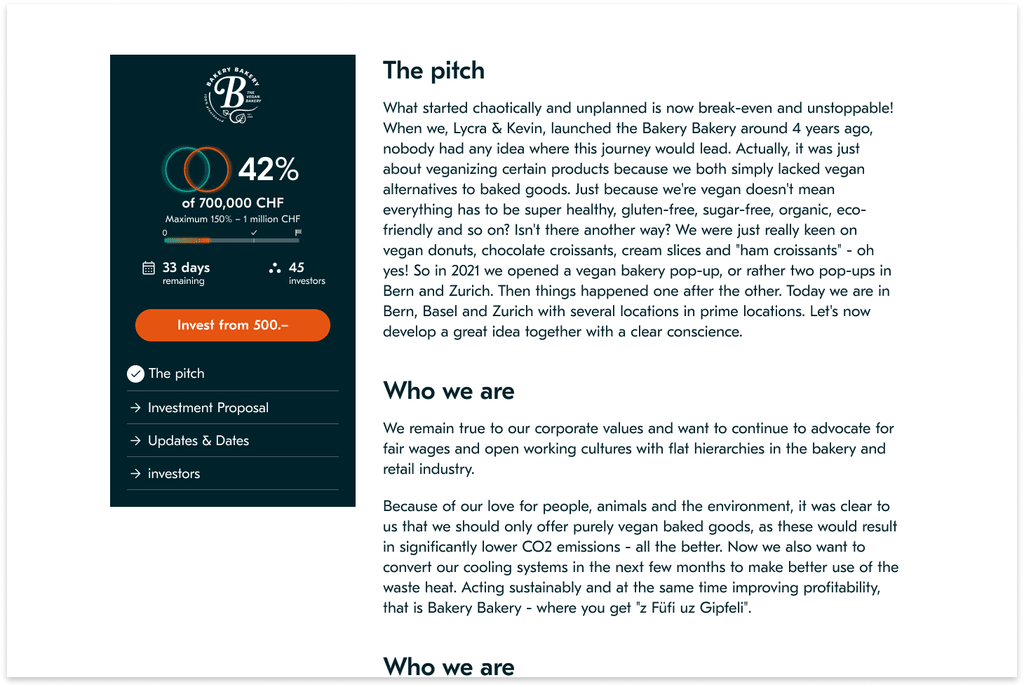Click the checked circle beside The pitch
Image resolution: width=1024 pixels, height=687 pixels.
pos(136,374)
